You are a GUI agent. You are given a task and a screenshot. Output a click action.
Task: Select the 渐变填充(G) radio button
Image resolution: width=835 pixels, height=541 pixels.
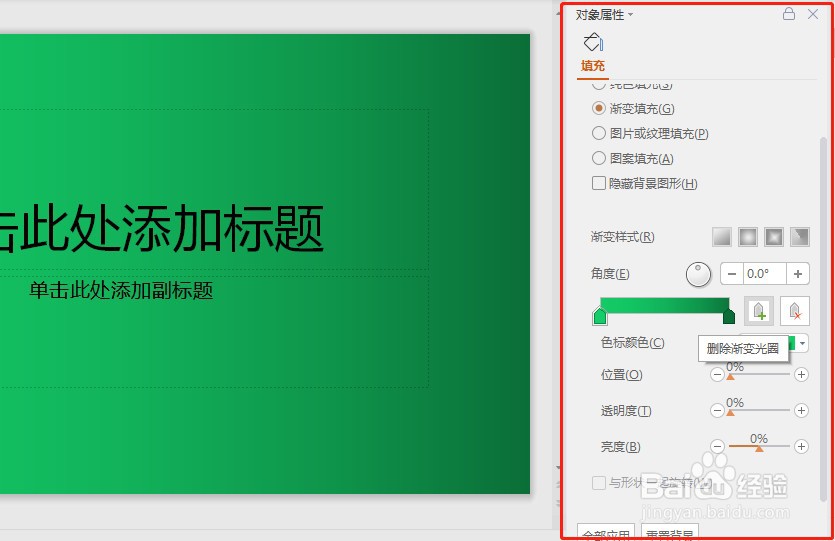click(599, 108)
